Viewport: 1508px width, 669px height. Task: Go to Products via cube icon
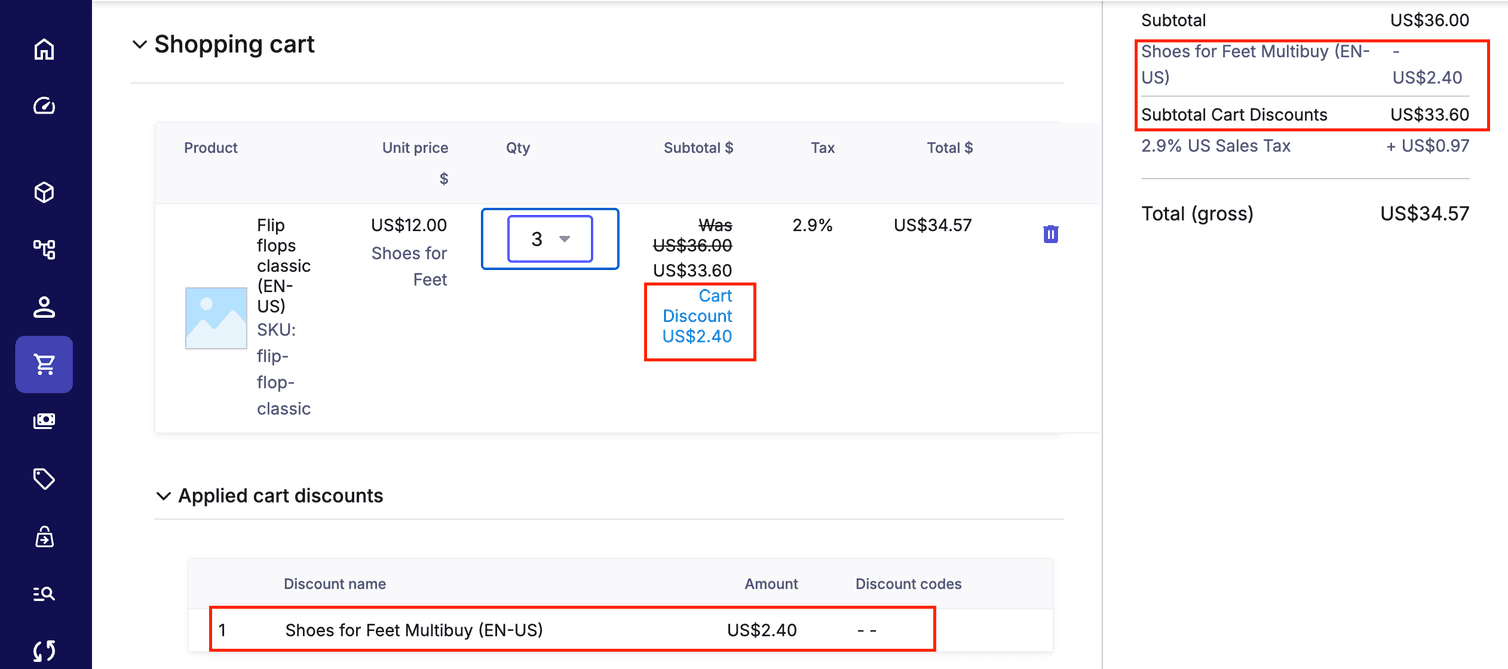(x=44, y=193)
